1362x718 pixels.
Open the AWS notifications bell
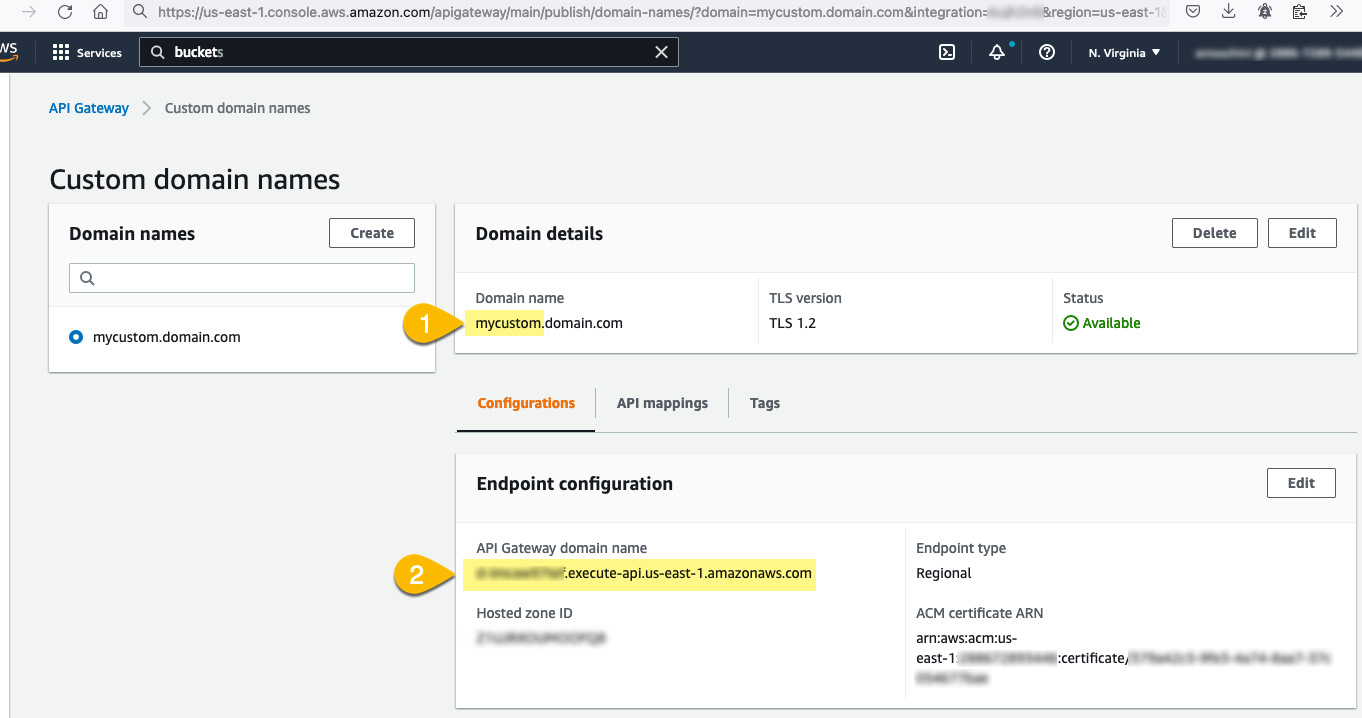coord(997,52)
